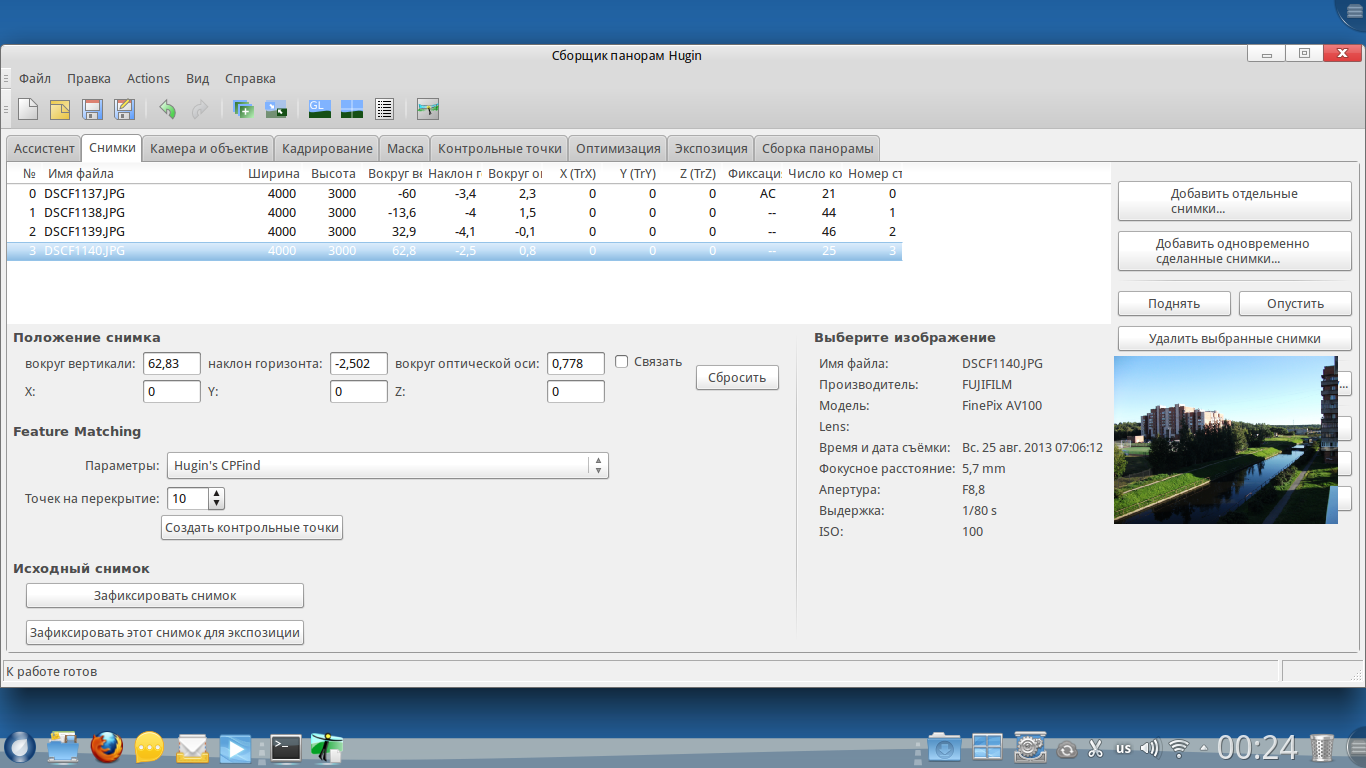Open Firefox from the taskbar
Viewport: 1366px width, 768px height.
[107, 747]
